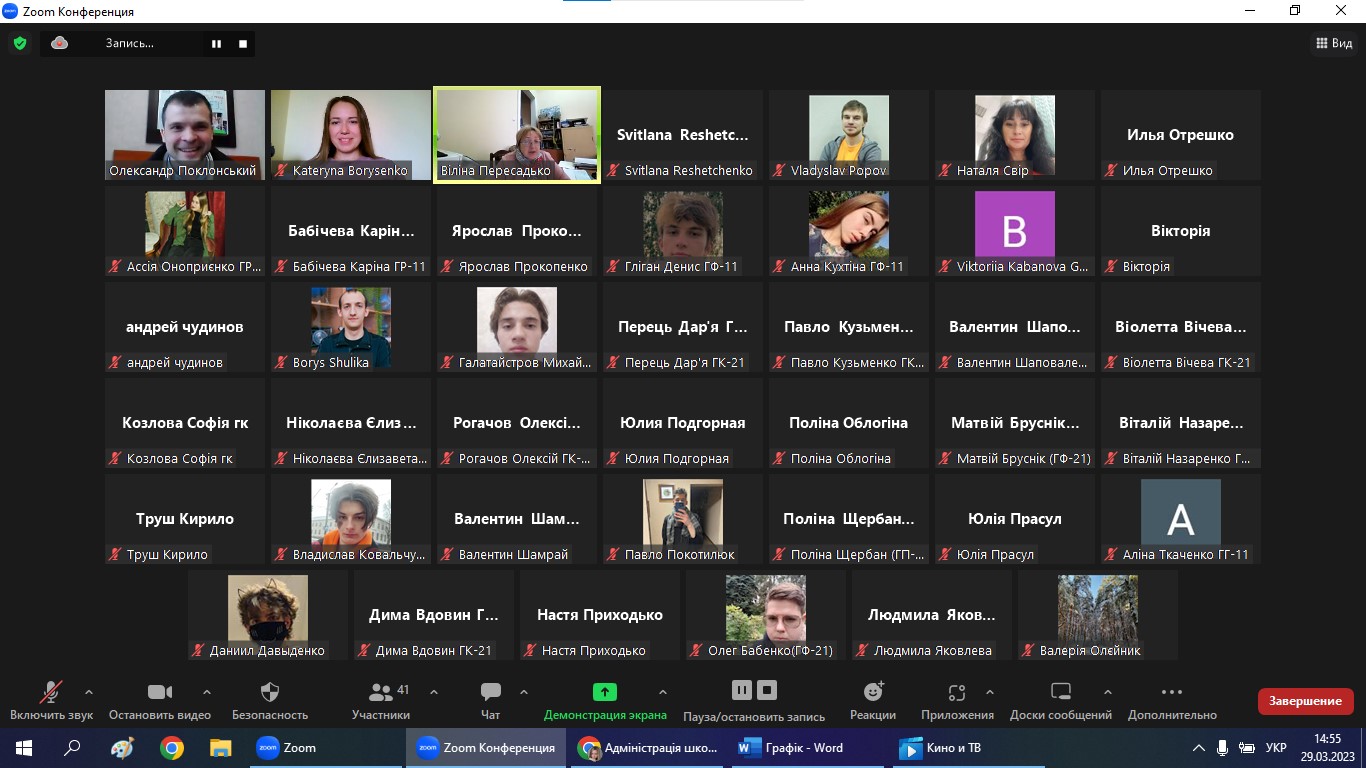The width and height of the screenshot is (1366, 768).
Task: Expand the participants options arrow
Action: tap(434, 692)
